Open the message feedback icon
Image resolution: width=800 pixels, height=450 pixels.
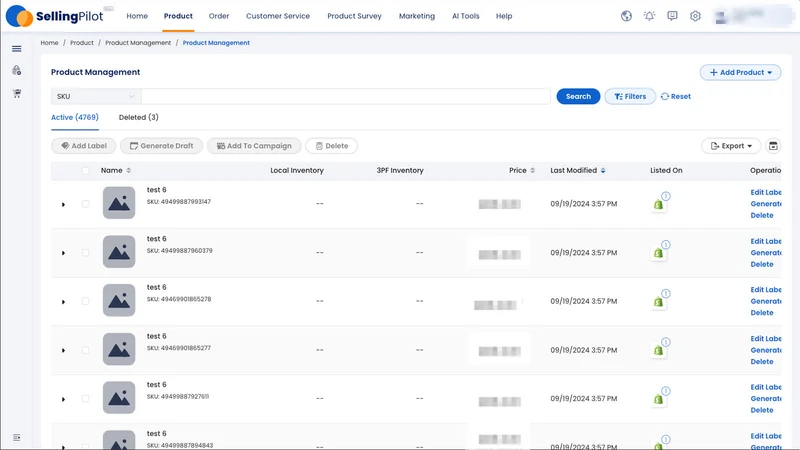click(x=672, y=16)
